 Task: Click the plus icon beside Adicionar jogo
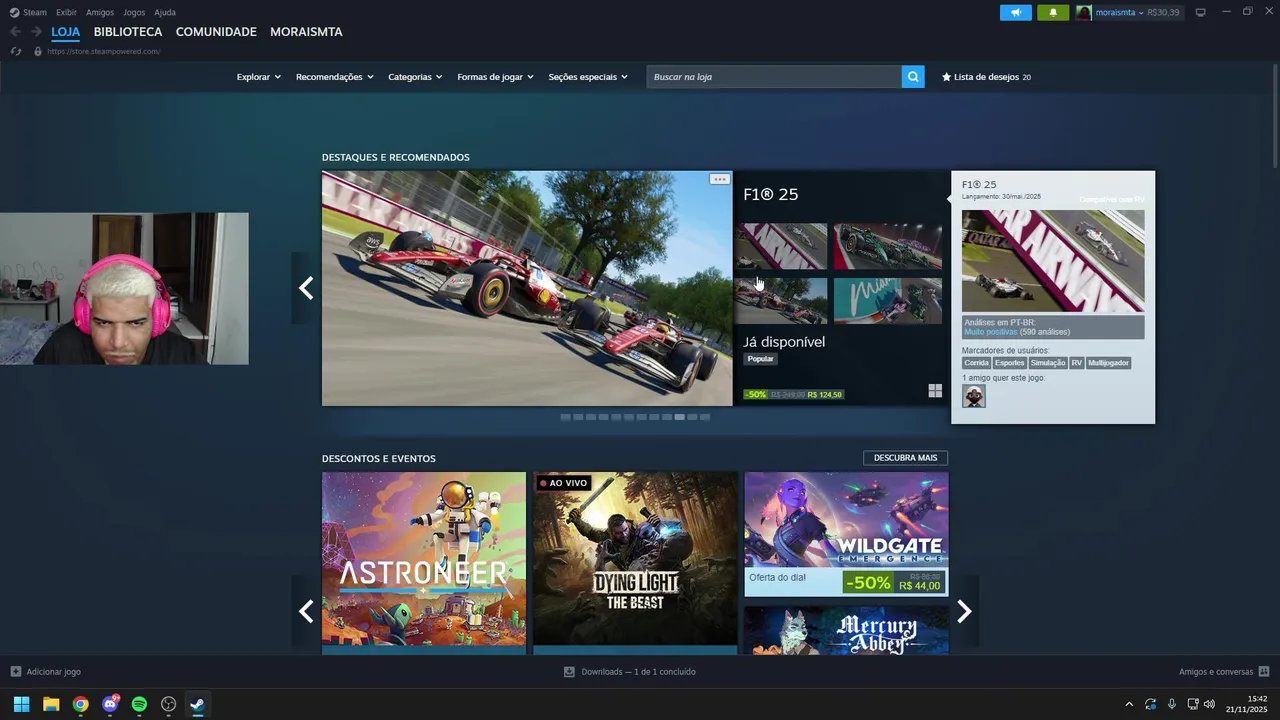click(x=15, y=672)
